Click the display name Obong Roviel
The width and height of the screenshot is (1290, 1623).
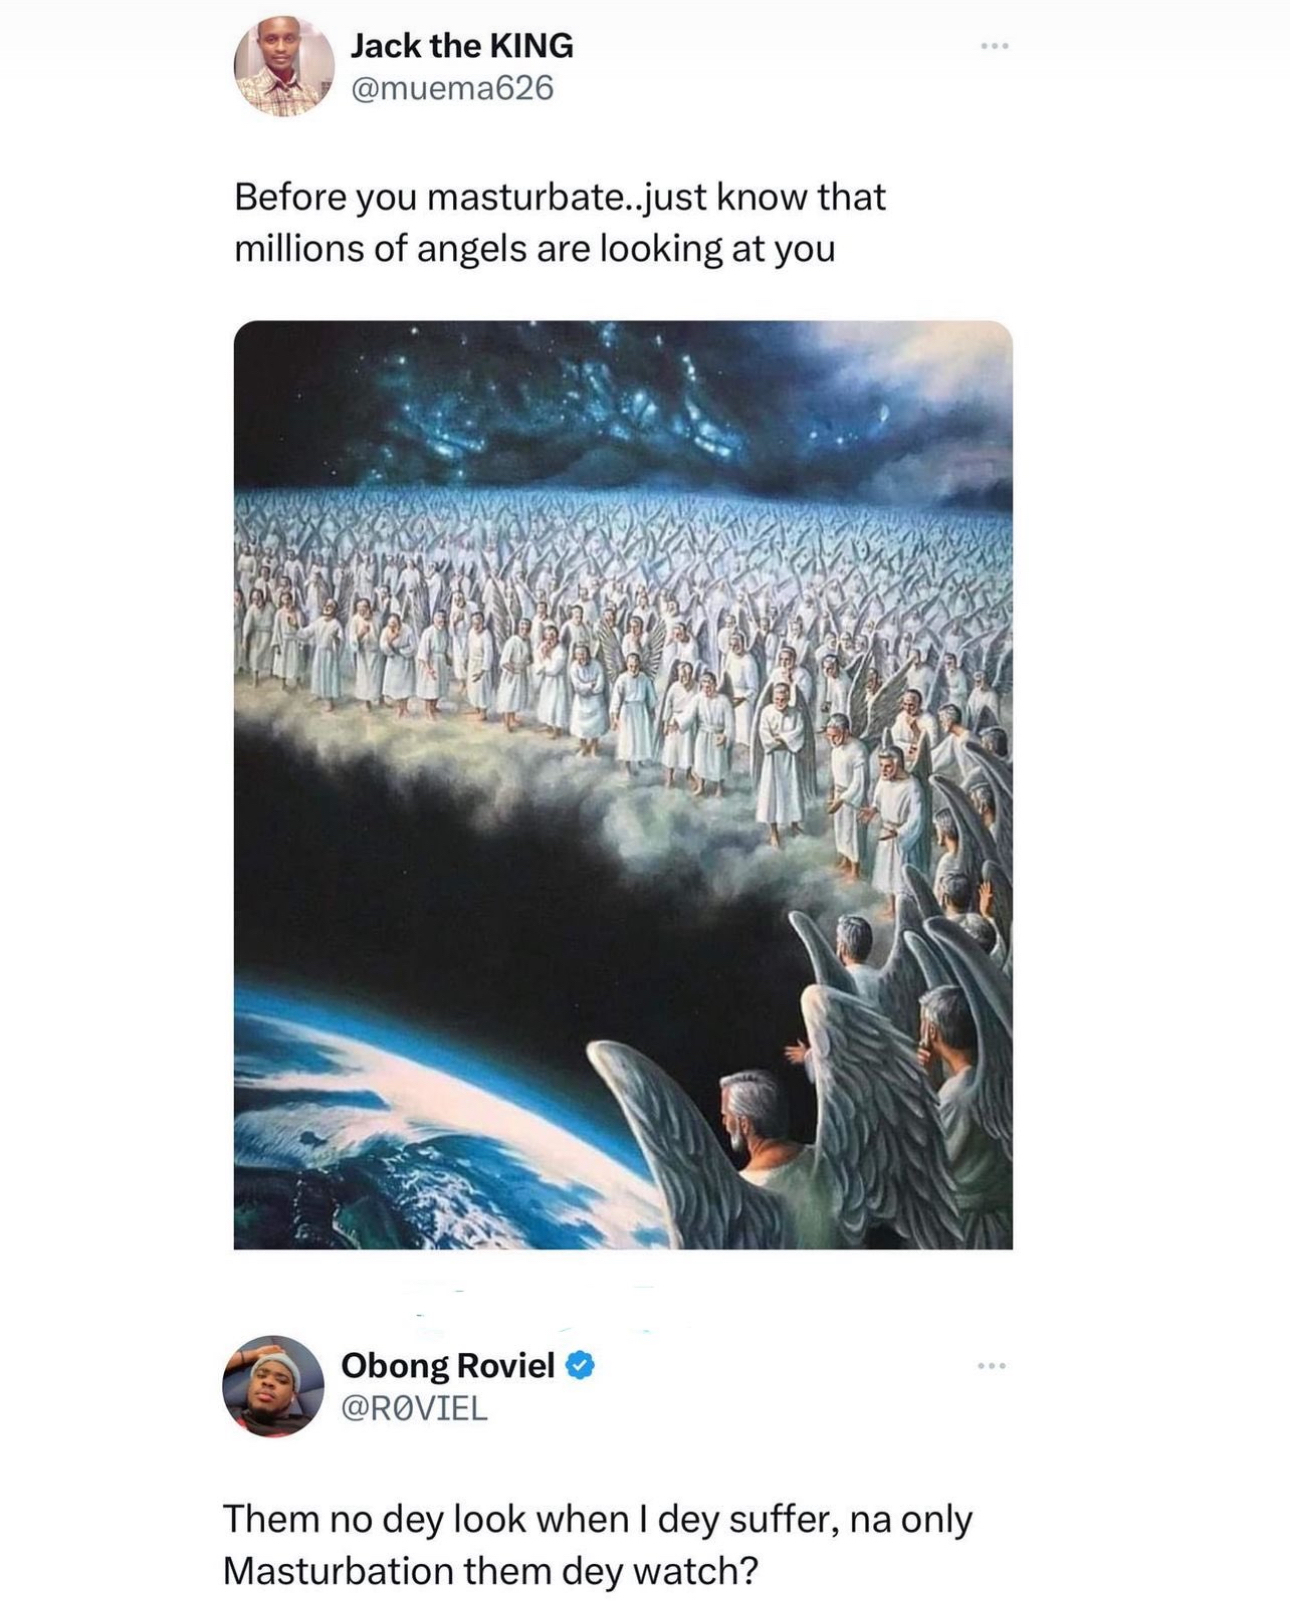coord(448,1365)
